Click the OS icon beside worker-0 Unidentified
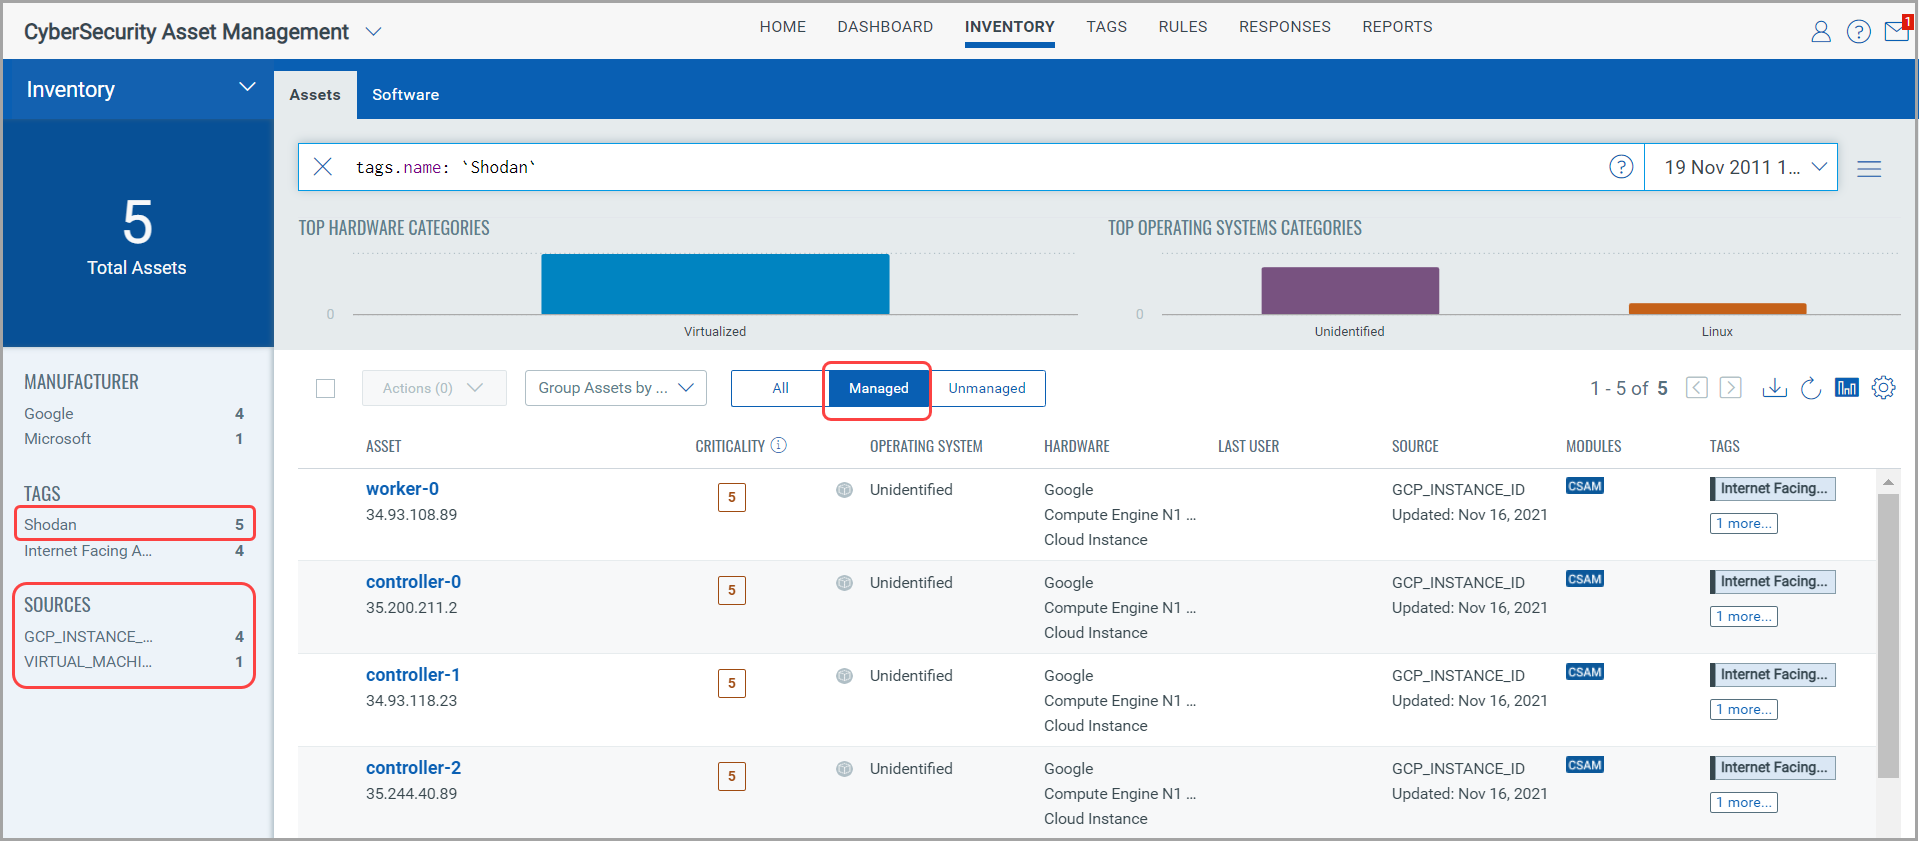 click(845, 490)
